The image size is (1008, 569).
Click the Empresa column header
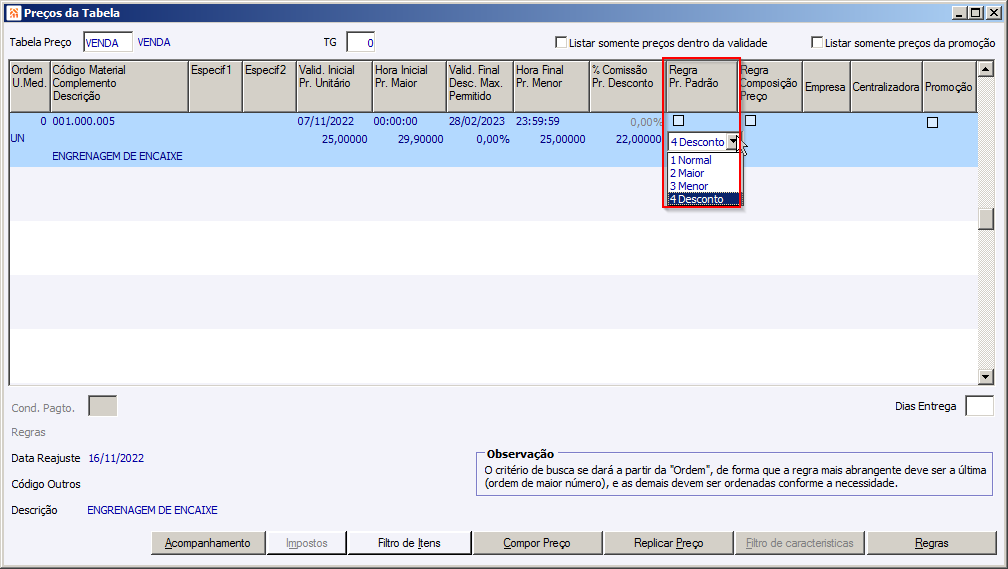(x=826, y=86)
